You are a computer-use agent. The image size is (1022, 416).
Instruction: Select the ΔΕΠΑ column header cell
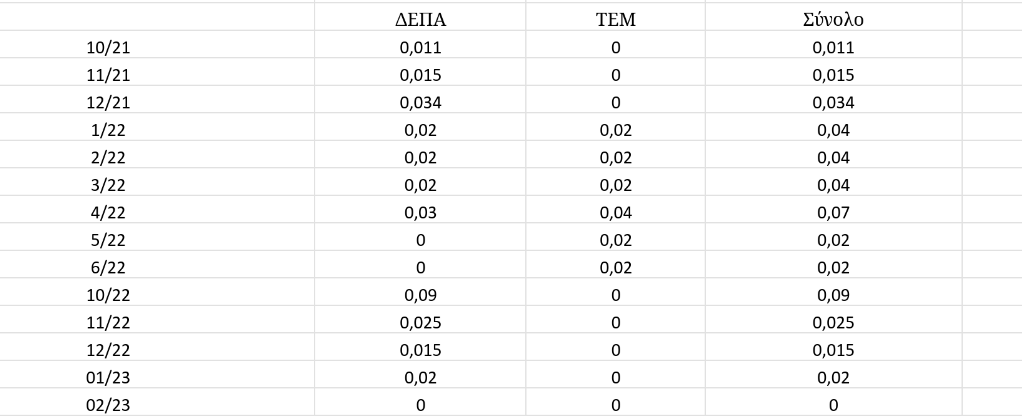420,20
